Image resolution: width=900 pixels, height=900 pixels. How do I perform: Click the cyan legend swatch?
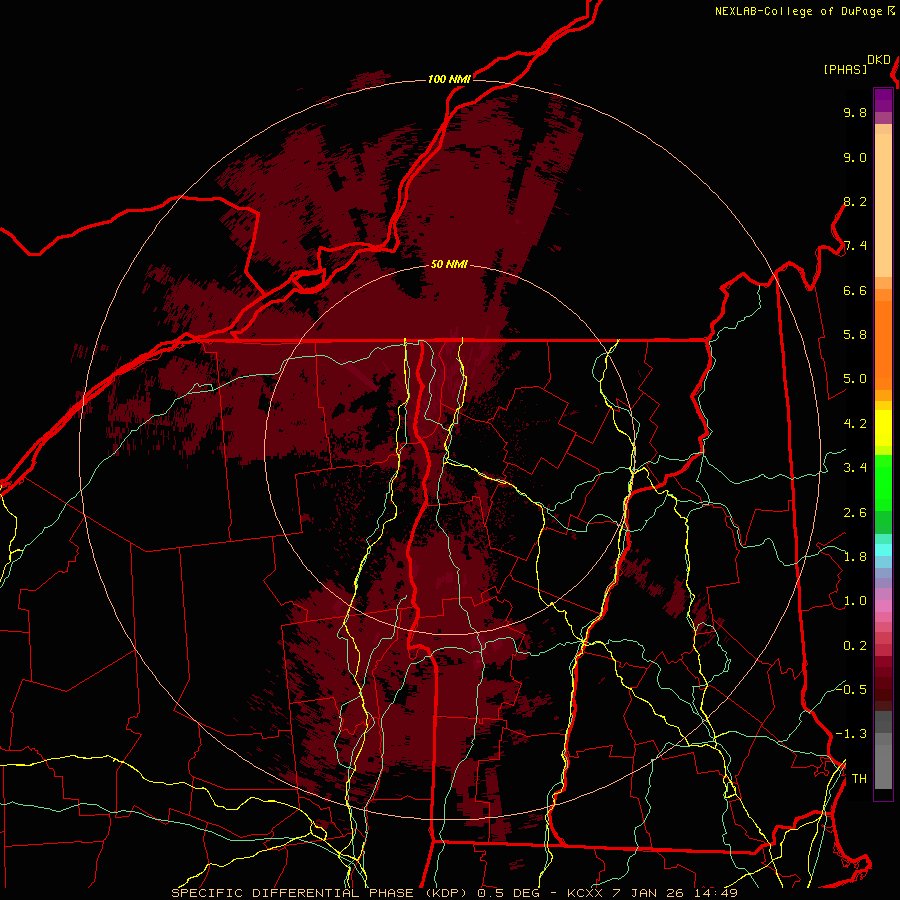(883, 550)
